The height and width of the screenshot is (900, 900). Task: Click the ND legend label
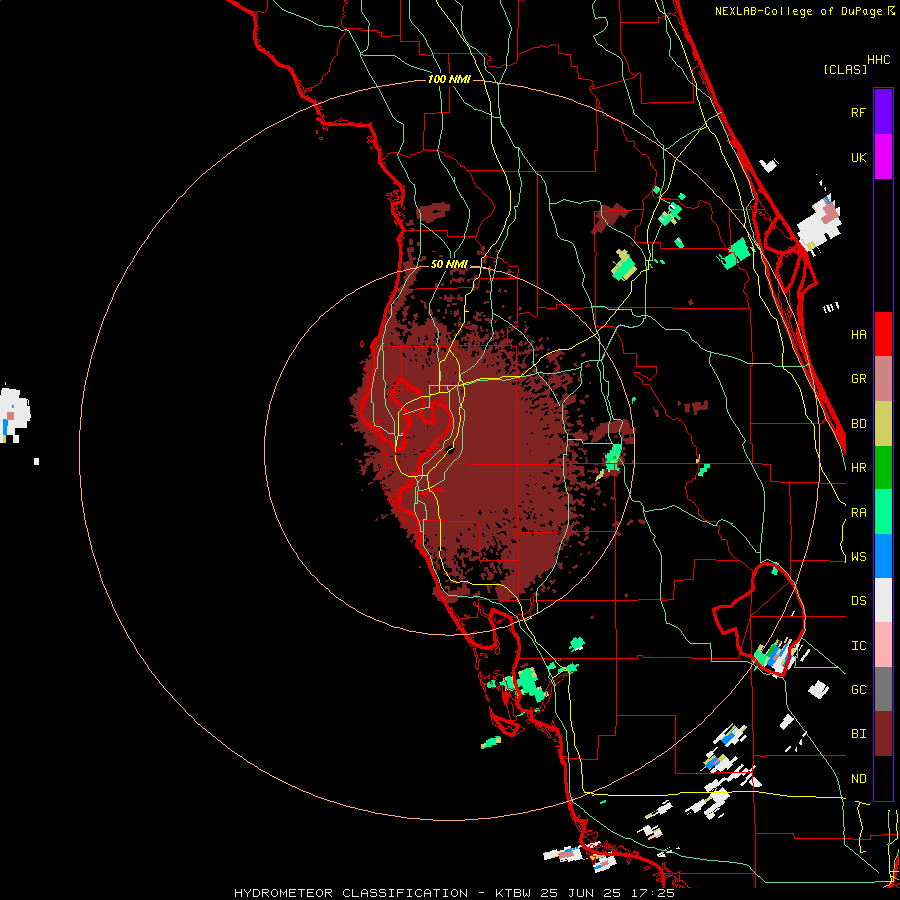858,779
